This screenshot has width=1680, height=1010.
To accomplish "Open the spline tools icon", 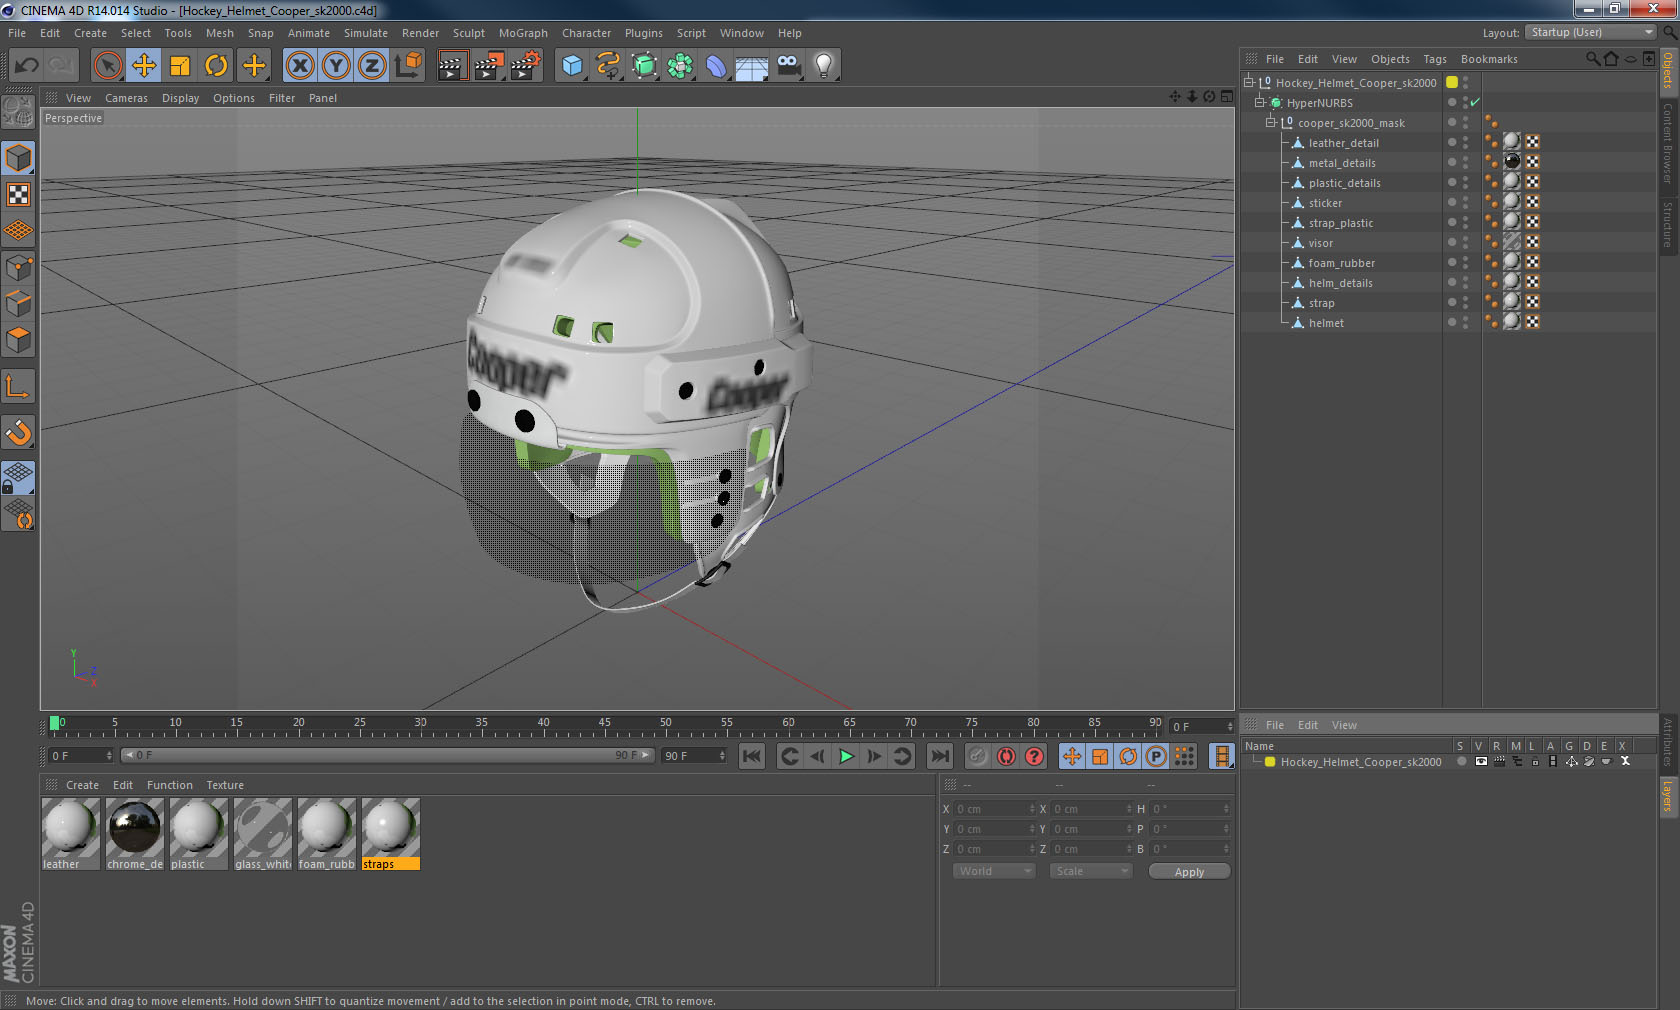I will click(x=608, y=66).
